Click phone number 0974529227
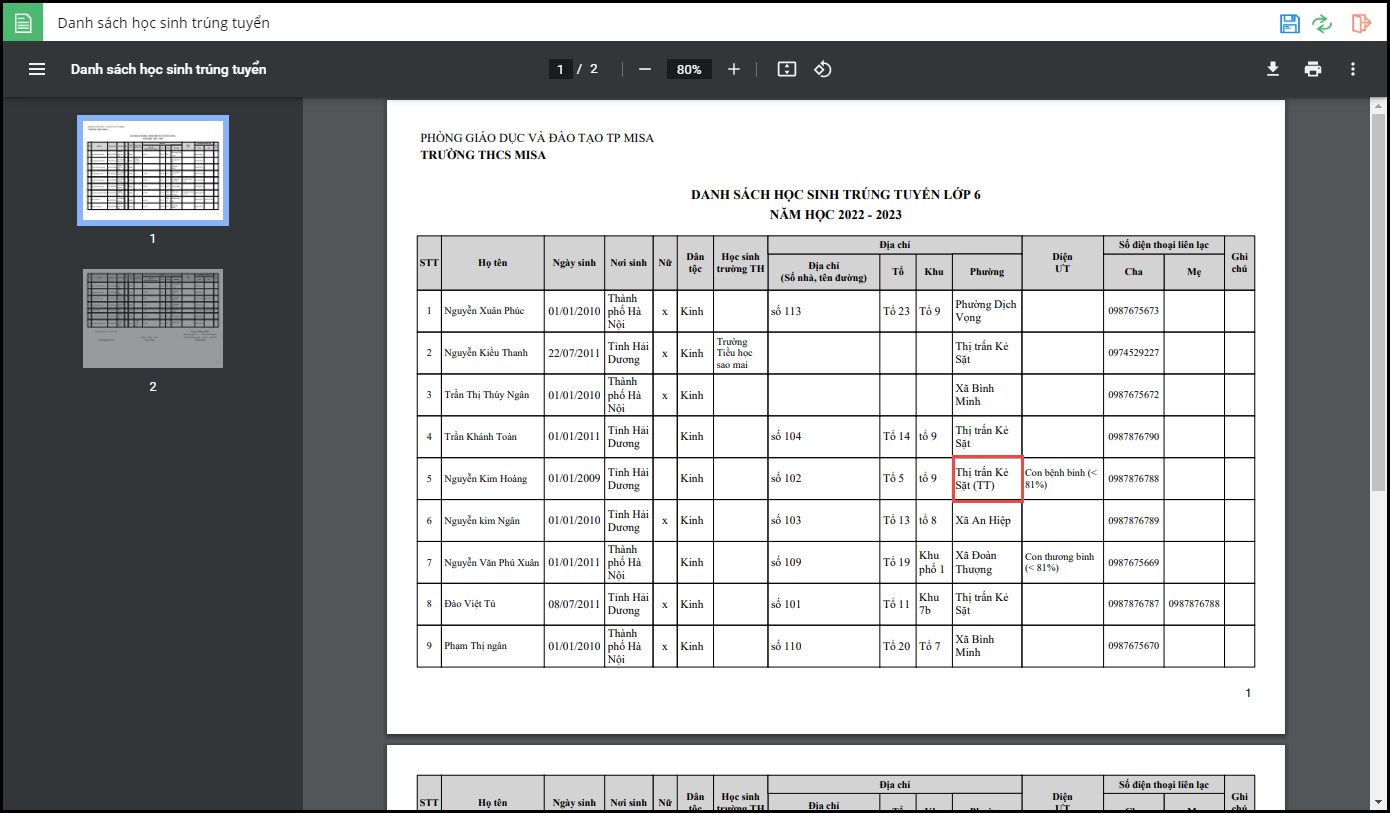The image size is (1390, 813). click(1134, 353)
